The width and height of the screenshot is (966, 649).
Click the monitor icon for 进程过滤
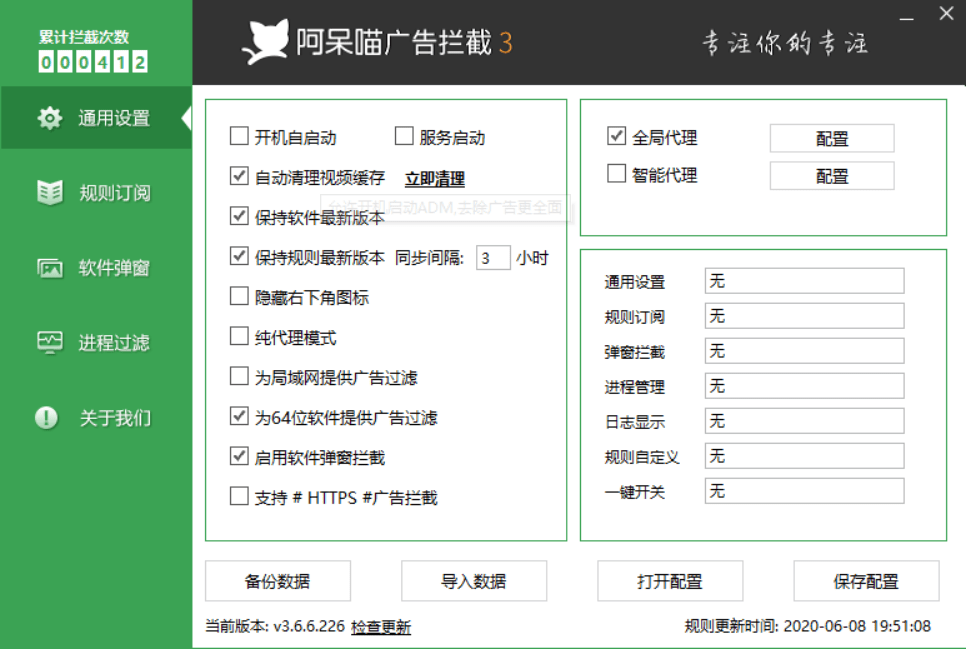tap(49, 343)
